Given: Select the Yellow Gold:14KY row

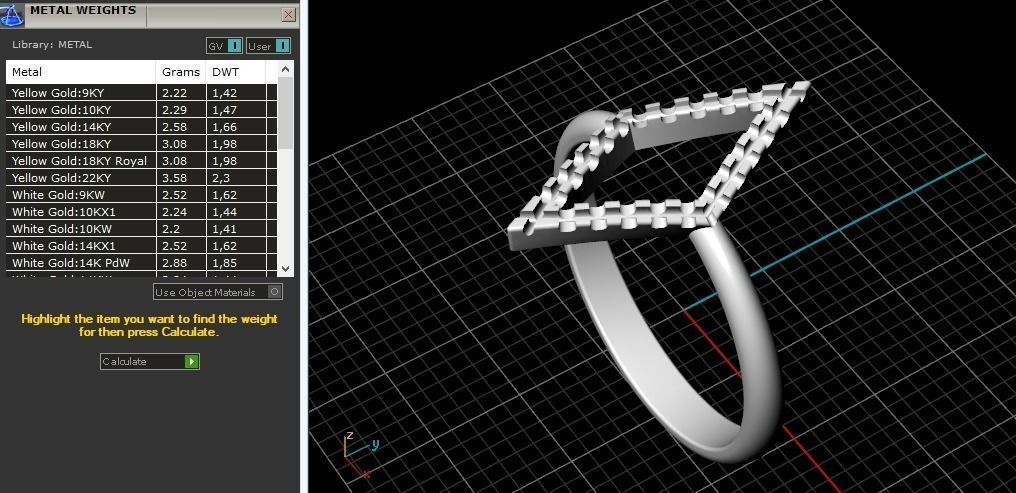Looking at the screenshot, I should click(x=141, y=126).
